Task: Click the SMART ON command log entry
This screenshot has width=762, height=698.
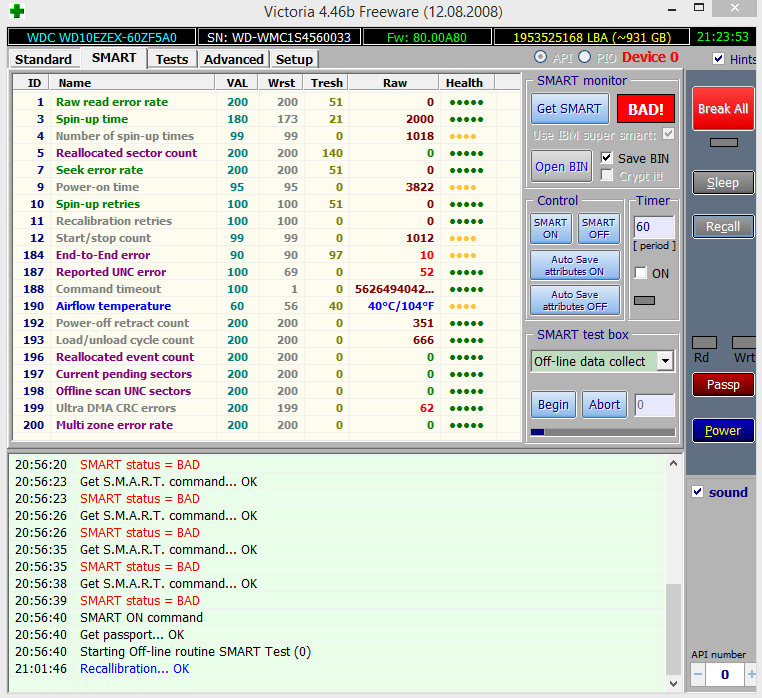Action: click(x=141, y=618)
